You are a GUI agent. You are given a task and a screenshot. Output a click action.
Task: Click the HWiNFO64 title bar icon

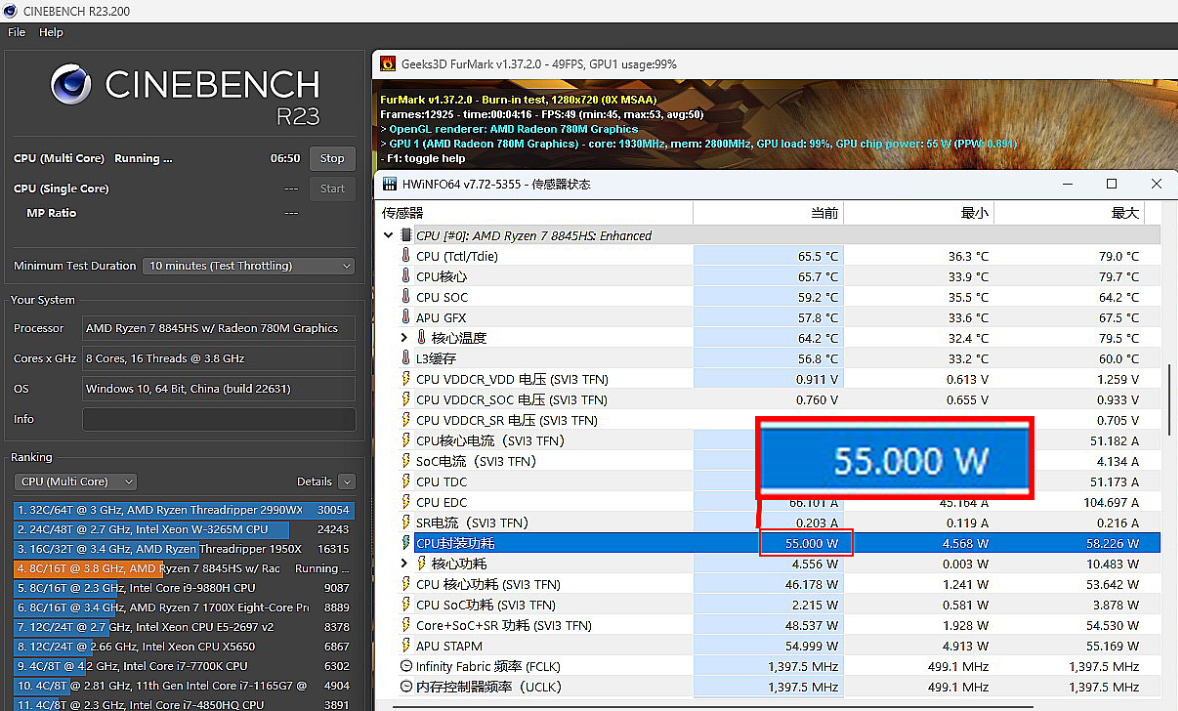[387, 184]
